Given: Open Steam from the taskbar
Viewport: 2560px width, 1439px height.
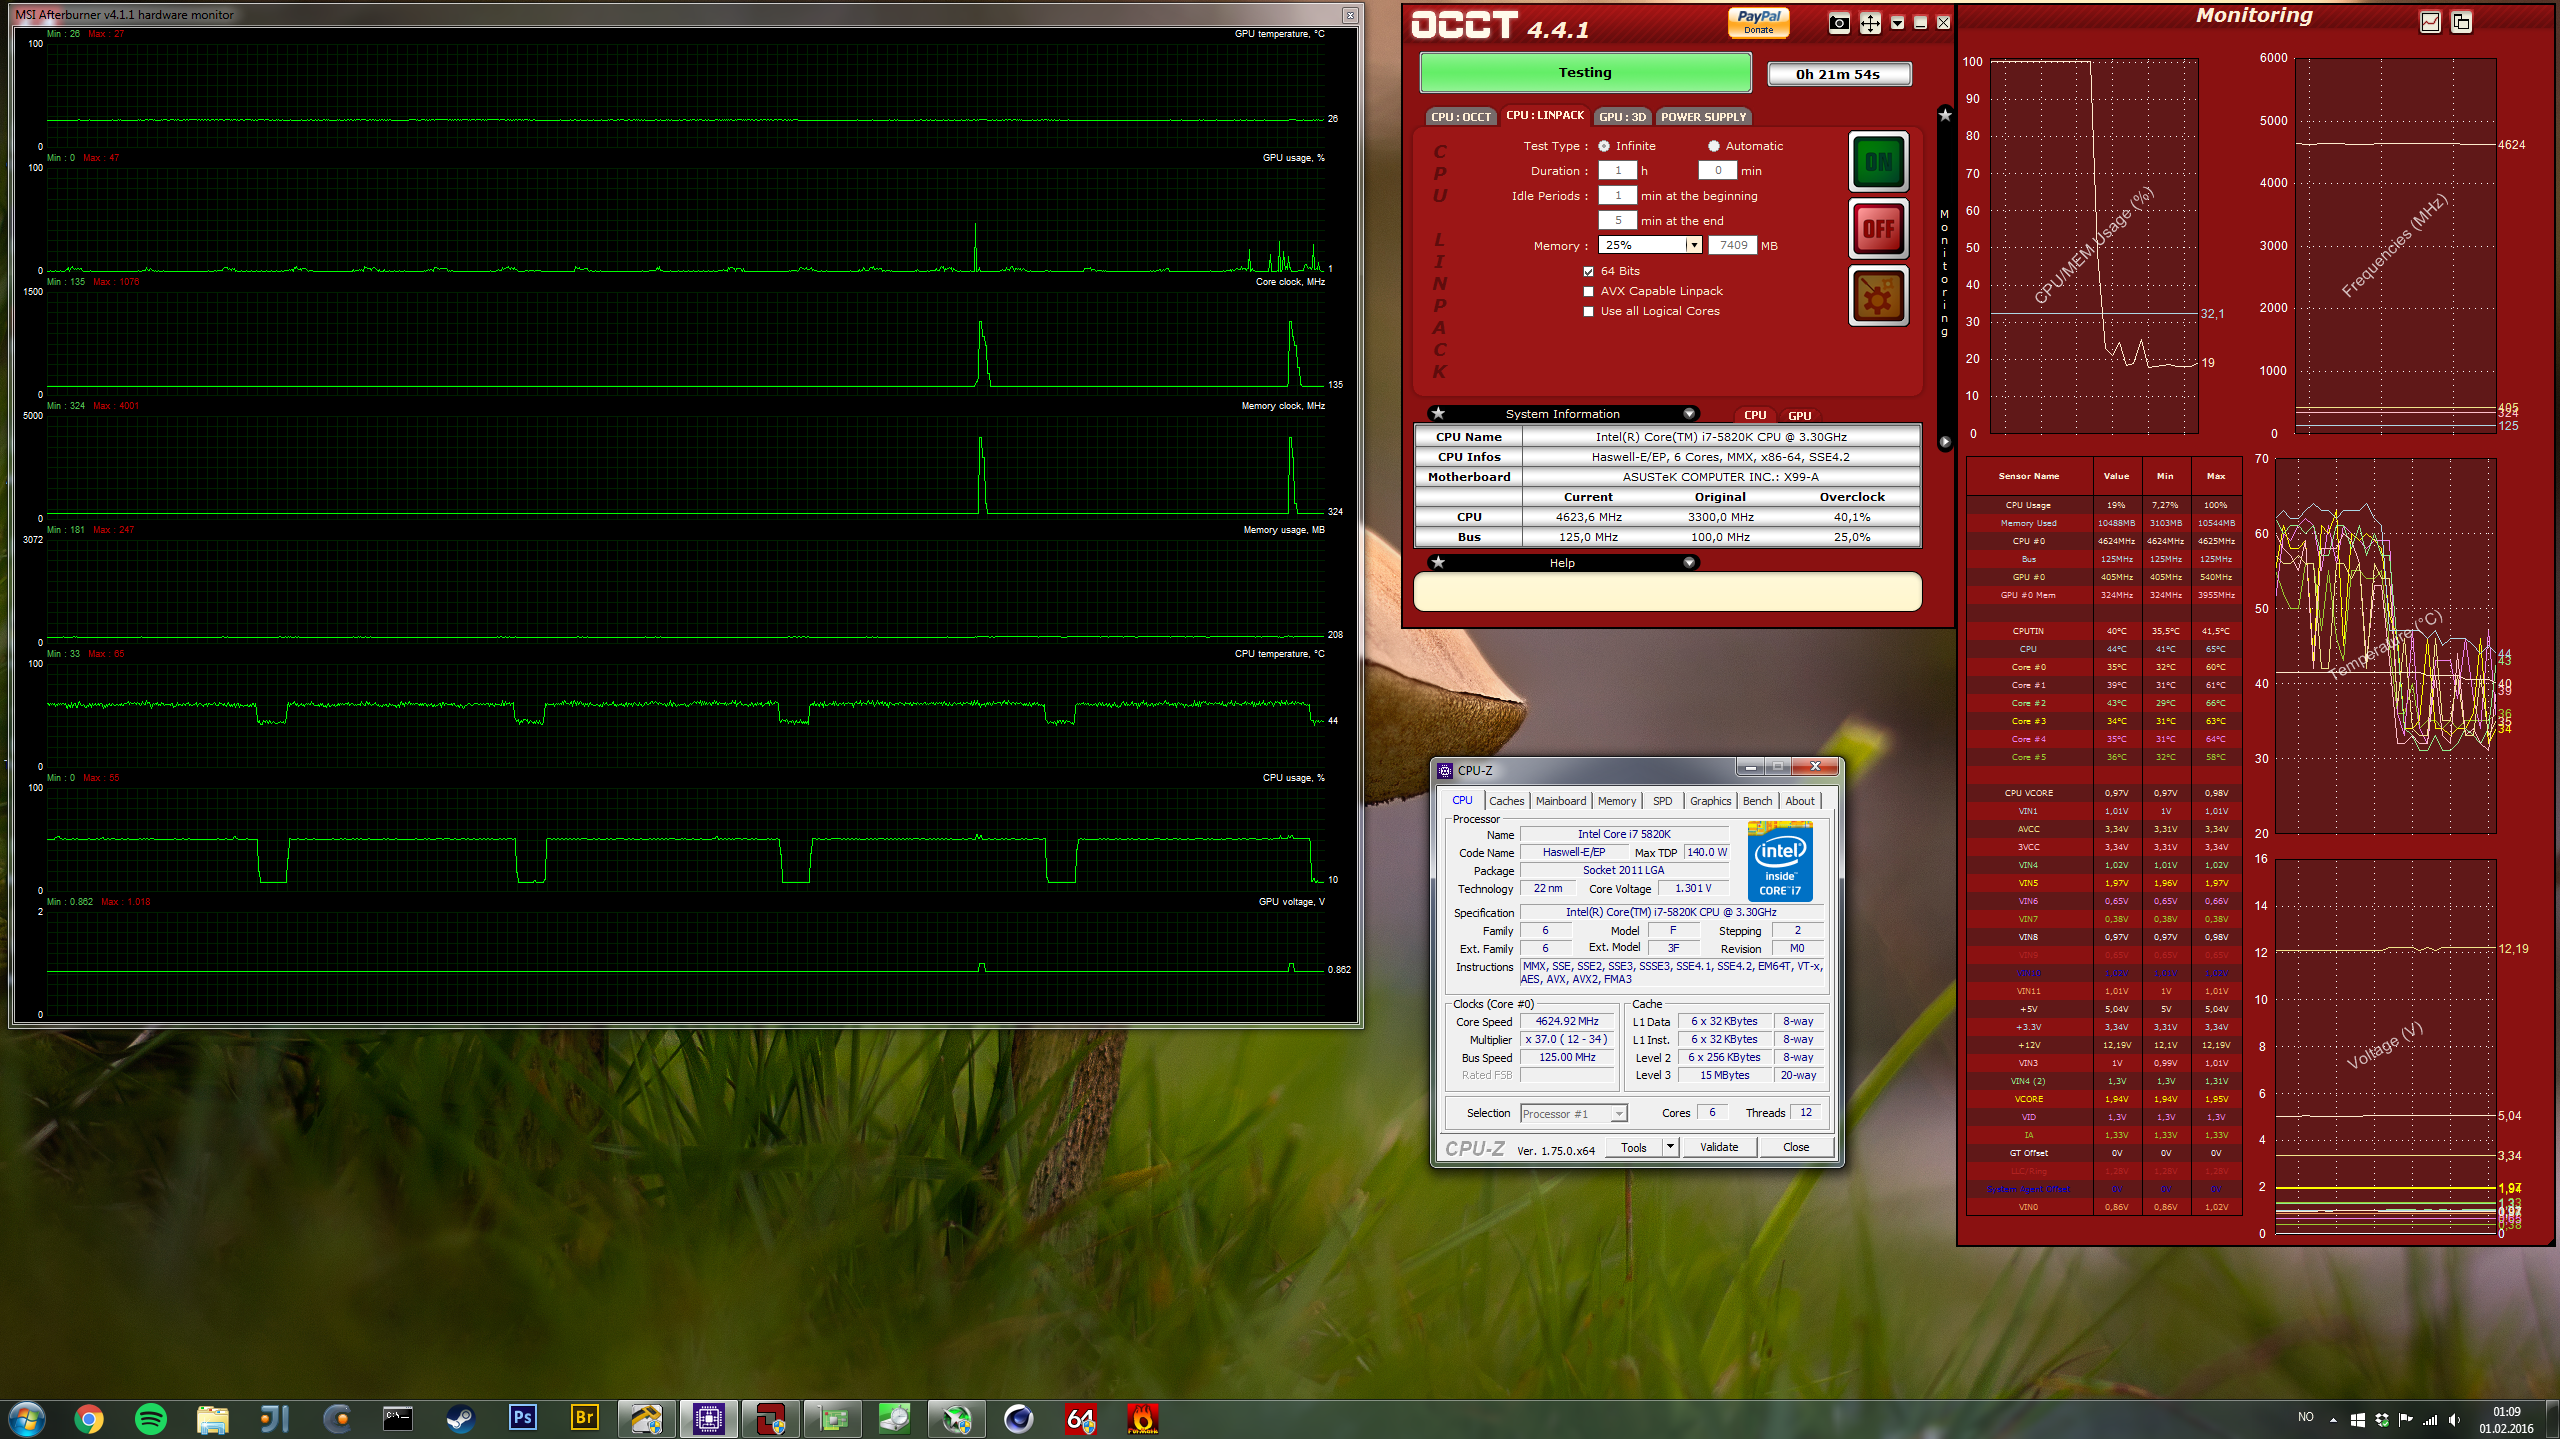Looking at the screenshot, I should coord(460,1419).
